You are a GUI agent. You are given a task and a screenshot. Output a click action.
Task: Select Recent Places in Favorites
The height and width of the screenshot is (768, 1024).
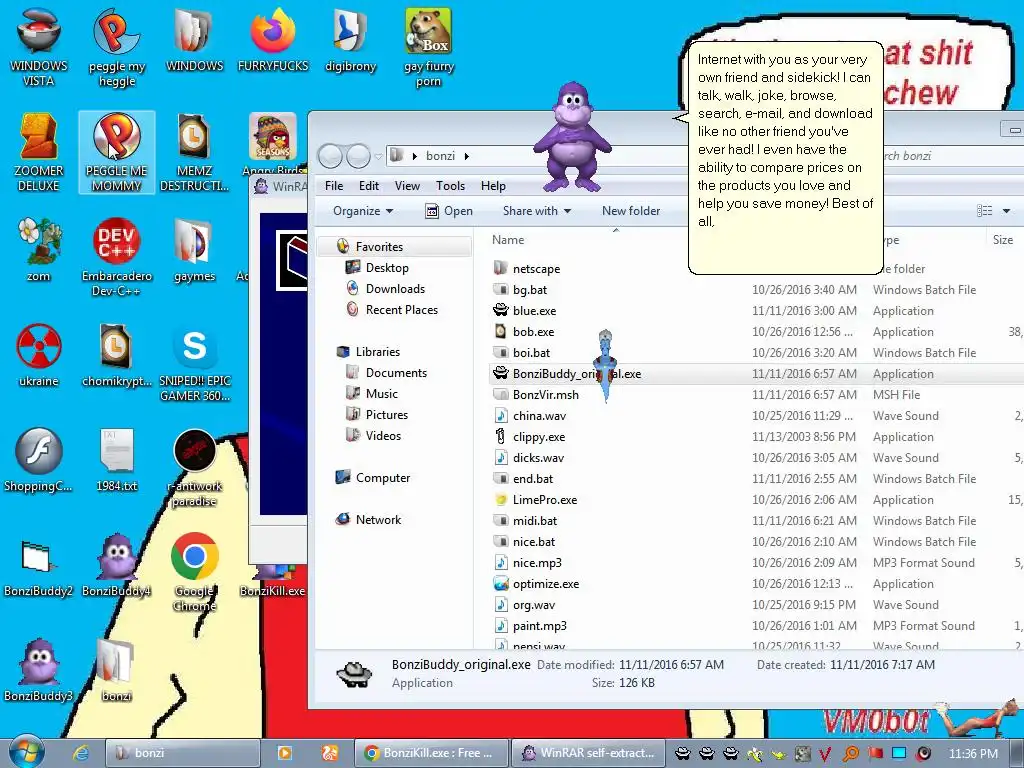401,310
